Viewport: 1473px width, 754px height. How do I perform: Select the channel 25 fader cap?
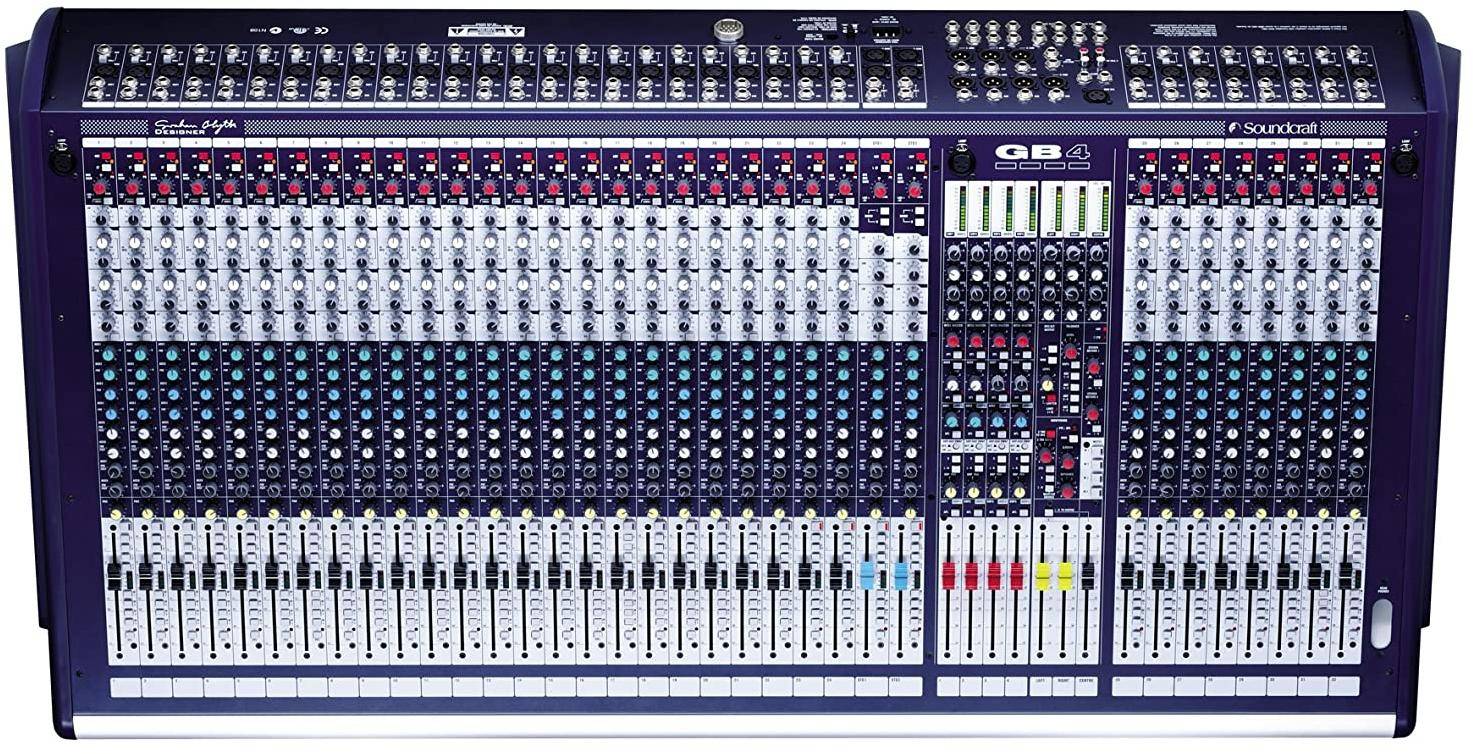click(x=1128, y=576)
